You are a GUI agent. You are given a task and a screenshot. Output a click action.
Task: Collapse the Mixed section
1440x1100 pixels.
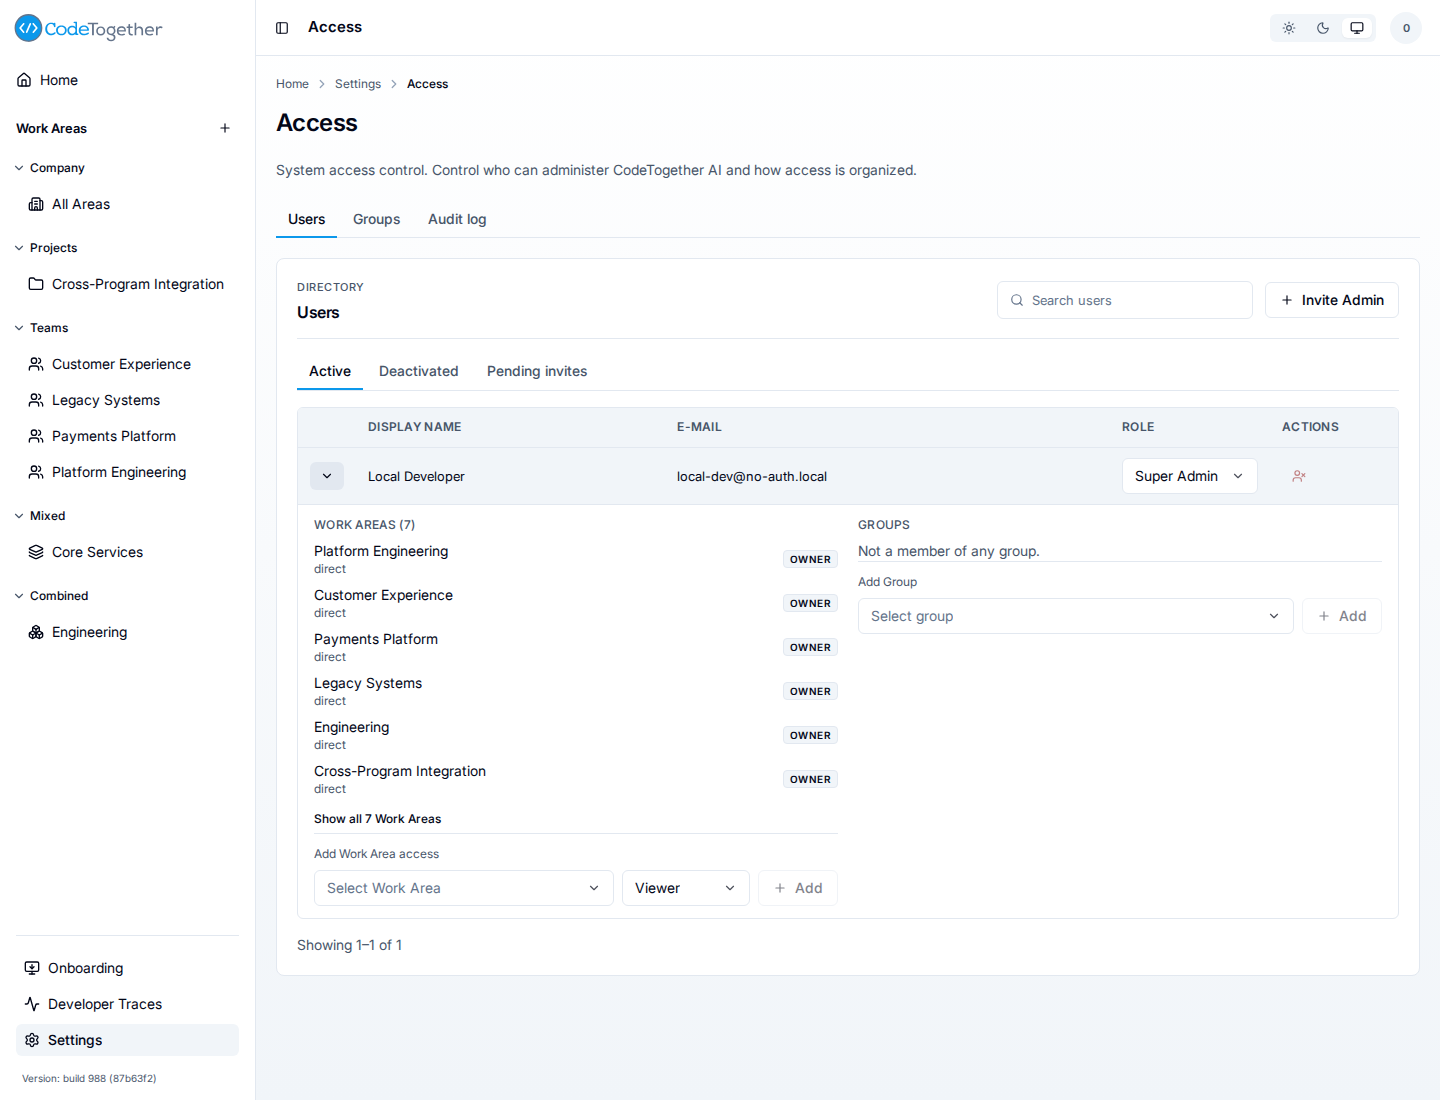pyautogui.click(x=40, y=516)
